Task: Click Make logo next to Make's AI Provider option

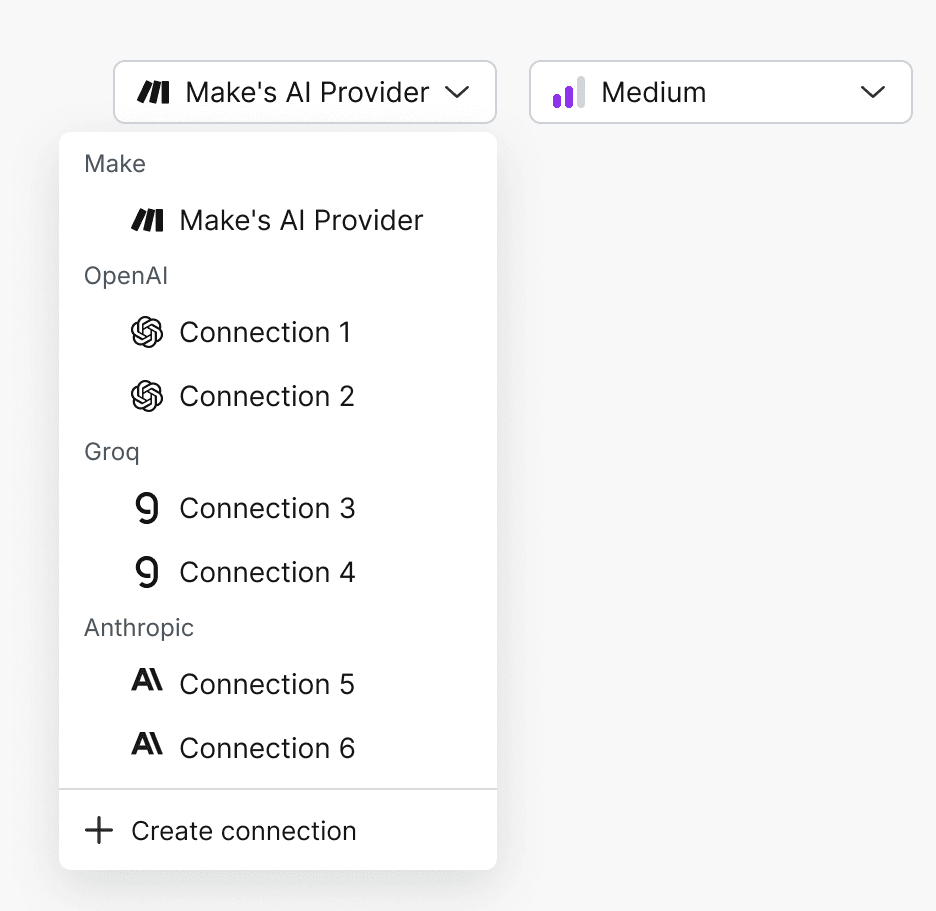Action: click(x=147, y=220)
